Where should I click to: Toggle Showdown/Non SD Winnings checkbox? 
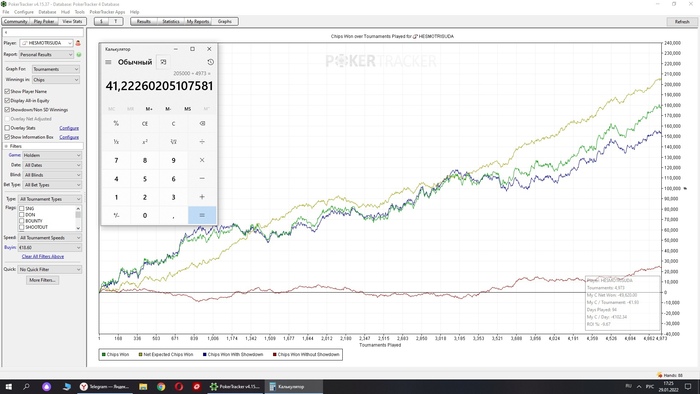[x=7, y=109]
